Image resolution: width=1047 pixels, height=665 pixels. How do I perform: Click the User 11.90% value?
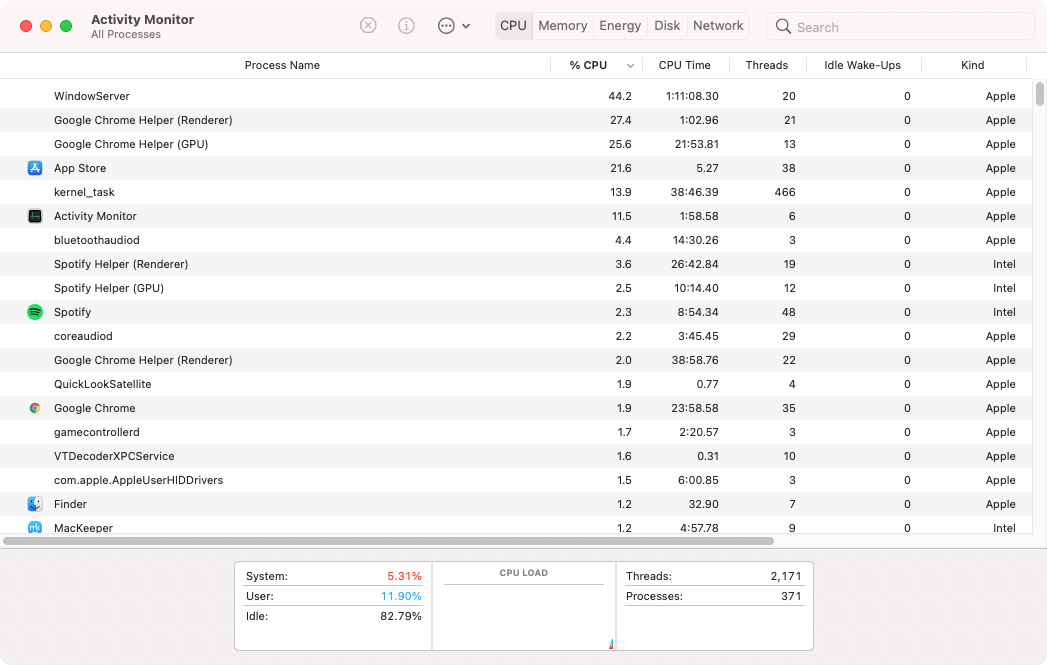click(401, 596)
